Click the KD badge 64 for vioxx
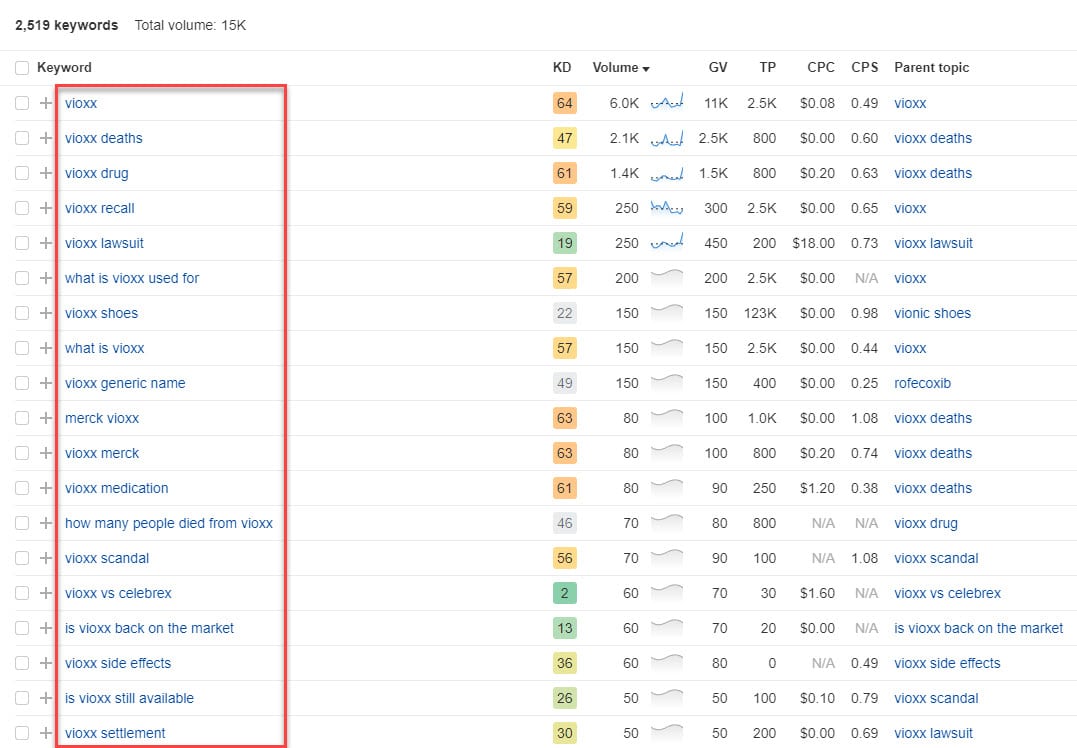This screenshot has width=1077, height=748. (565, 103)
